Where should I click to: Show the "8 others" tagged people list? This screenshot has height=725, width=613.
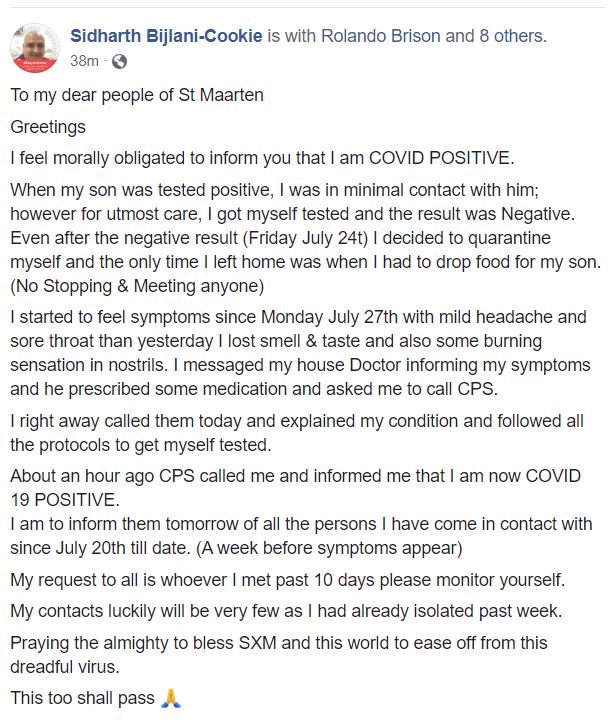tap(513, 36)
